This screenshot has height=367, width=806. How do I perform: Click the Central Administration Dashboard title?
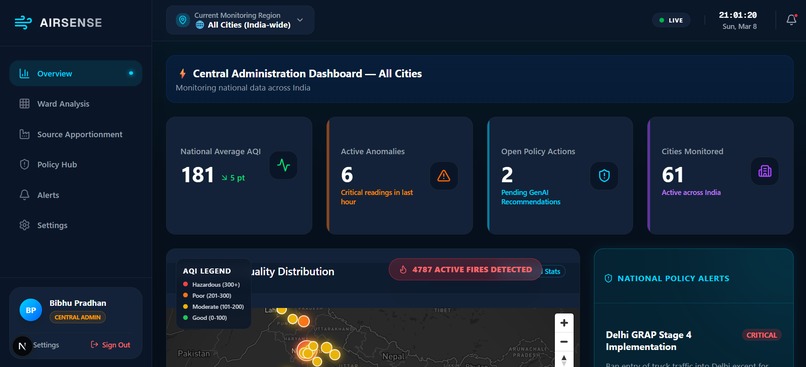[307, 74]
